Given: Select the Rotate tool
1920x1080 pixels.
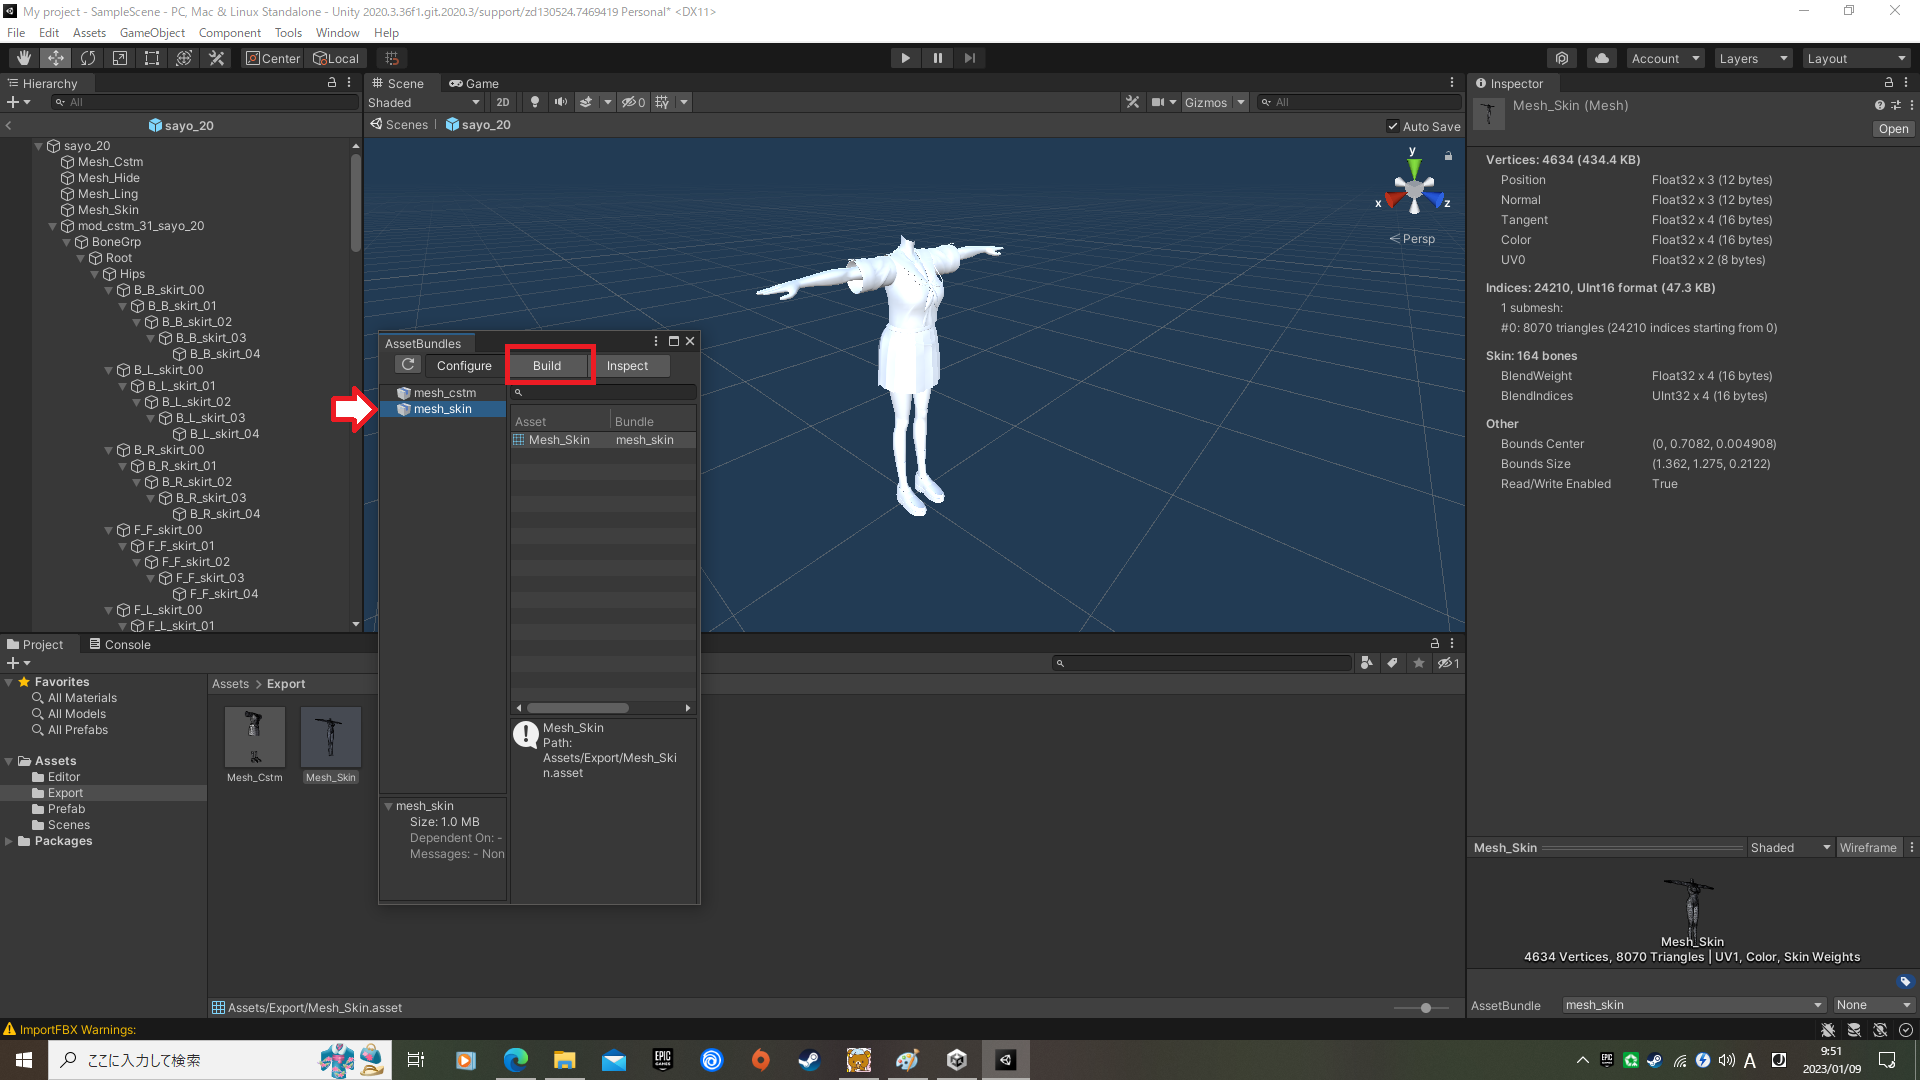Looking at the screenshot, I should (88, 58).
